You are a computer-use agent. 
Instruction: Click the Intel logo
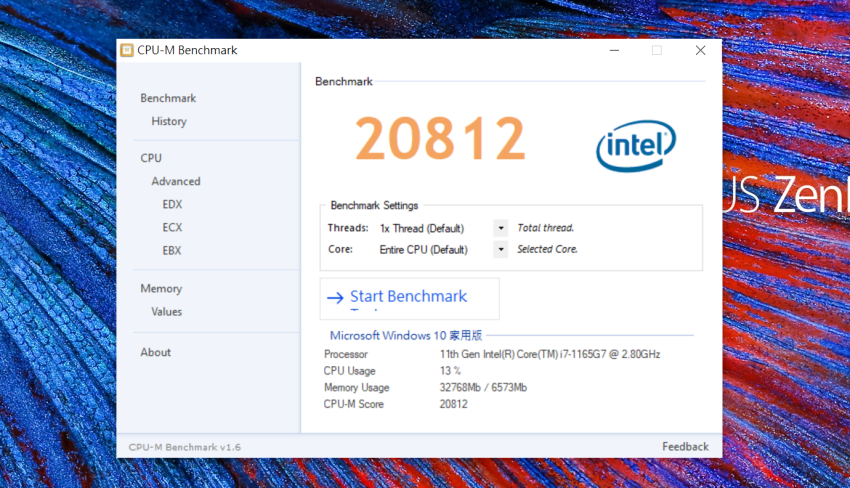636,146
